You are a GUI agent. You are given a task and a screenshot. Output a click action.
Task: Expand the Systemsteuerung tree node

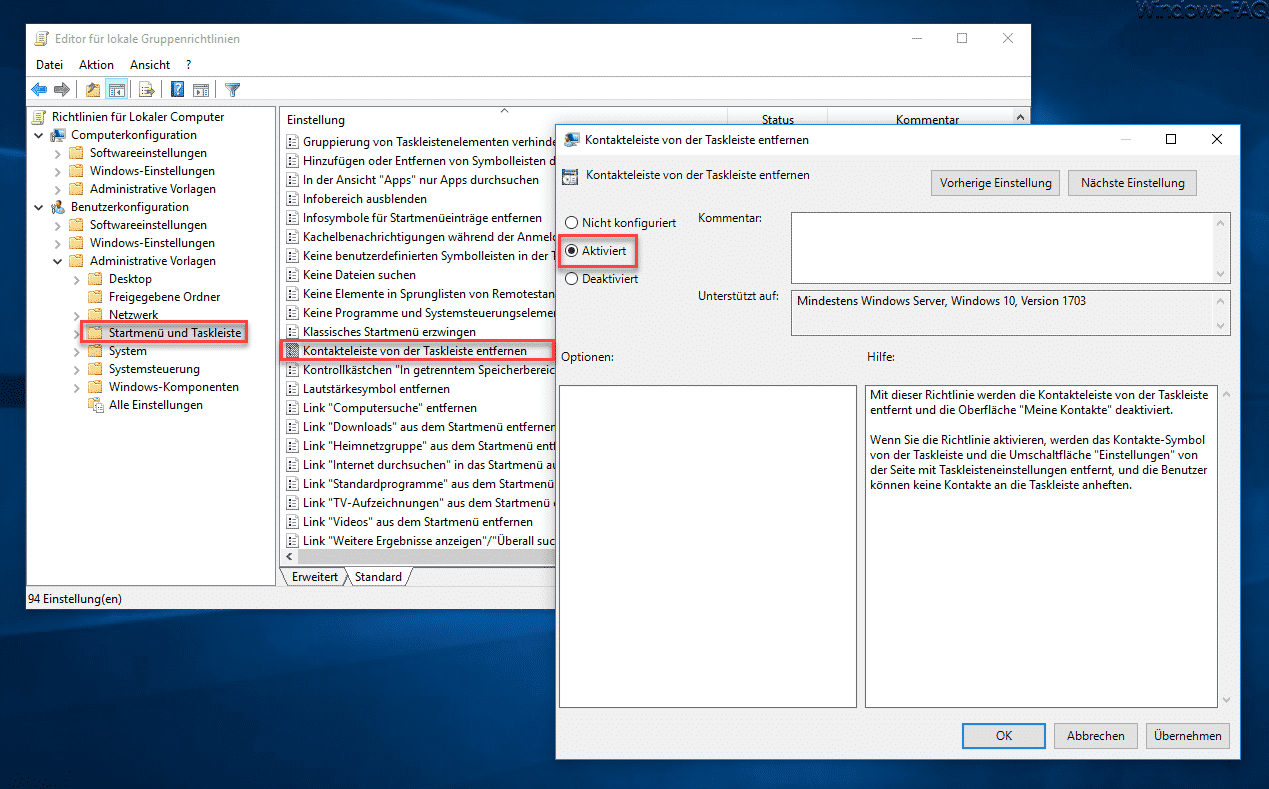point(77,369)
